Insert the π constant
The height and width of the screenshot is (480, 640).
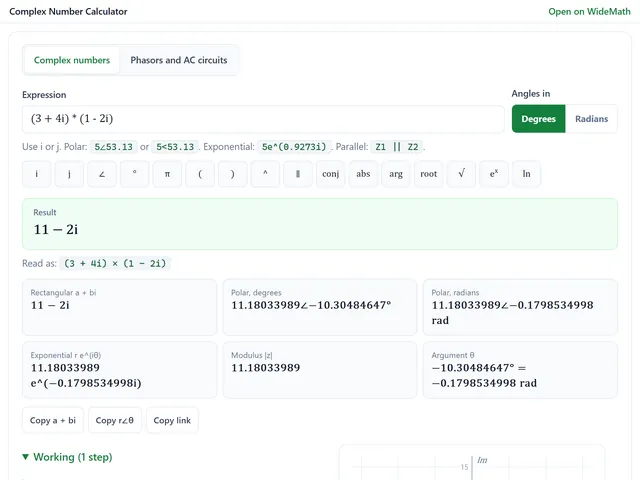(167, 174)
